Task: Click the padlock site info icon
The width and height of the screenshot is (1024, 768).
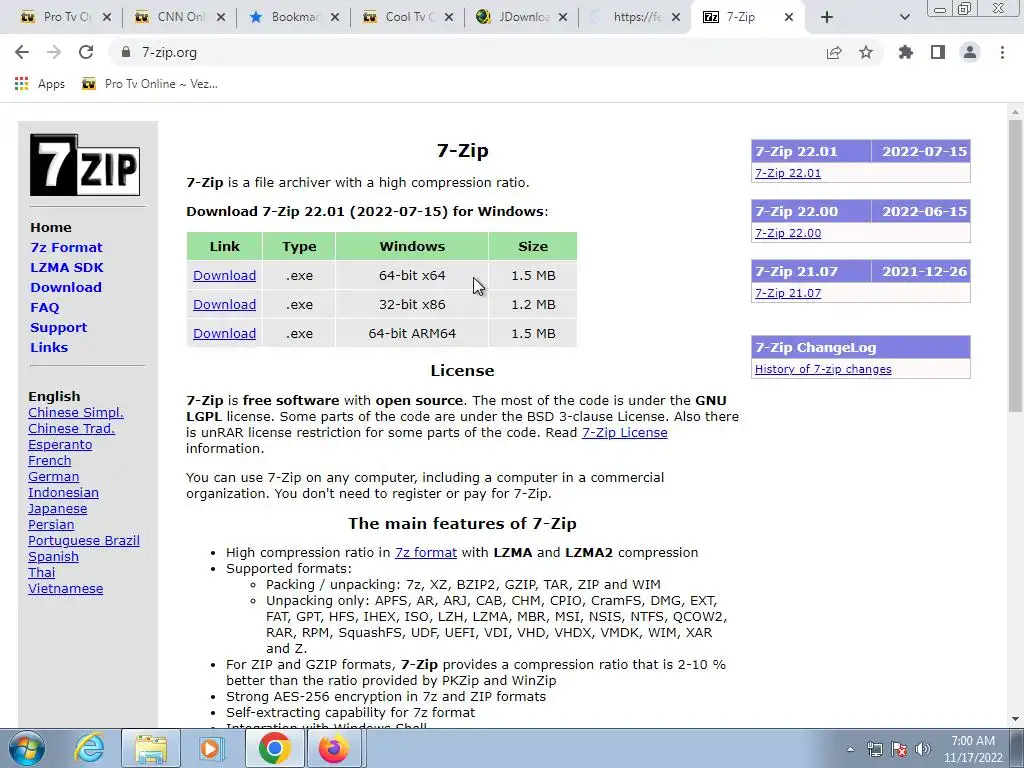Action: 126,52
